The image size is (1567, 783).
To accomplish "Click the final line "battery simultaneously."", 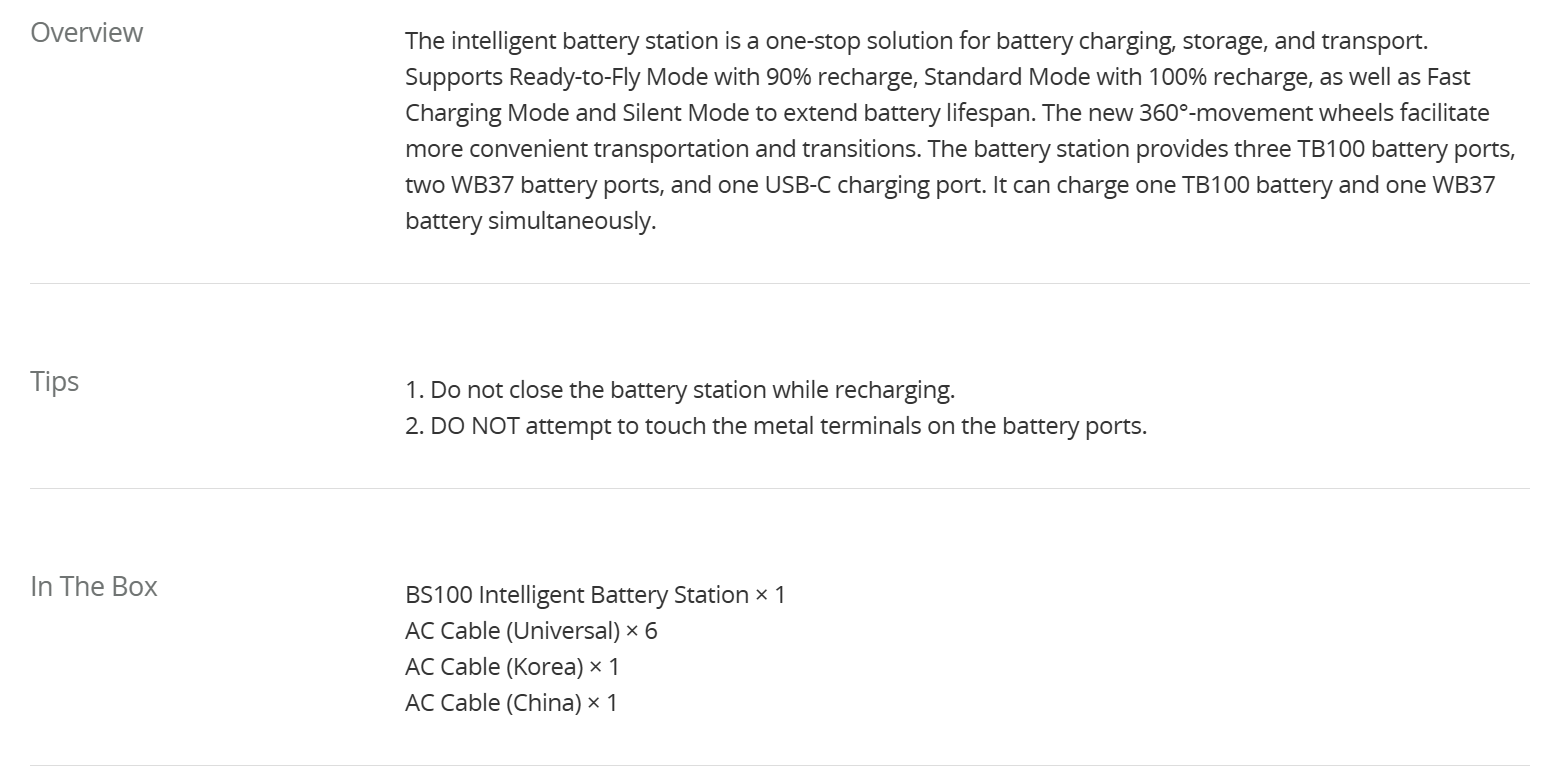I will (530, 221).
